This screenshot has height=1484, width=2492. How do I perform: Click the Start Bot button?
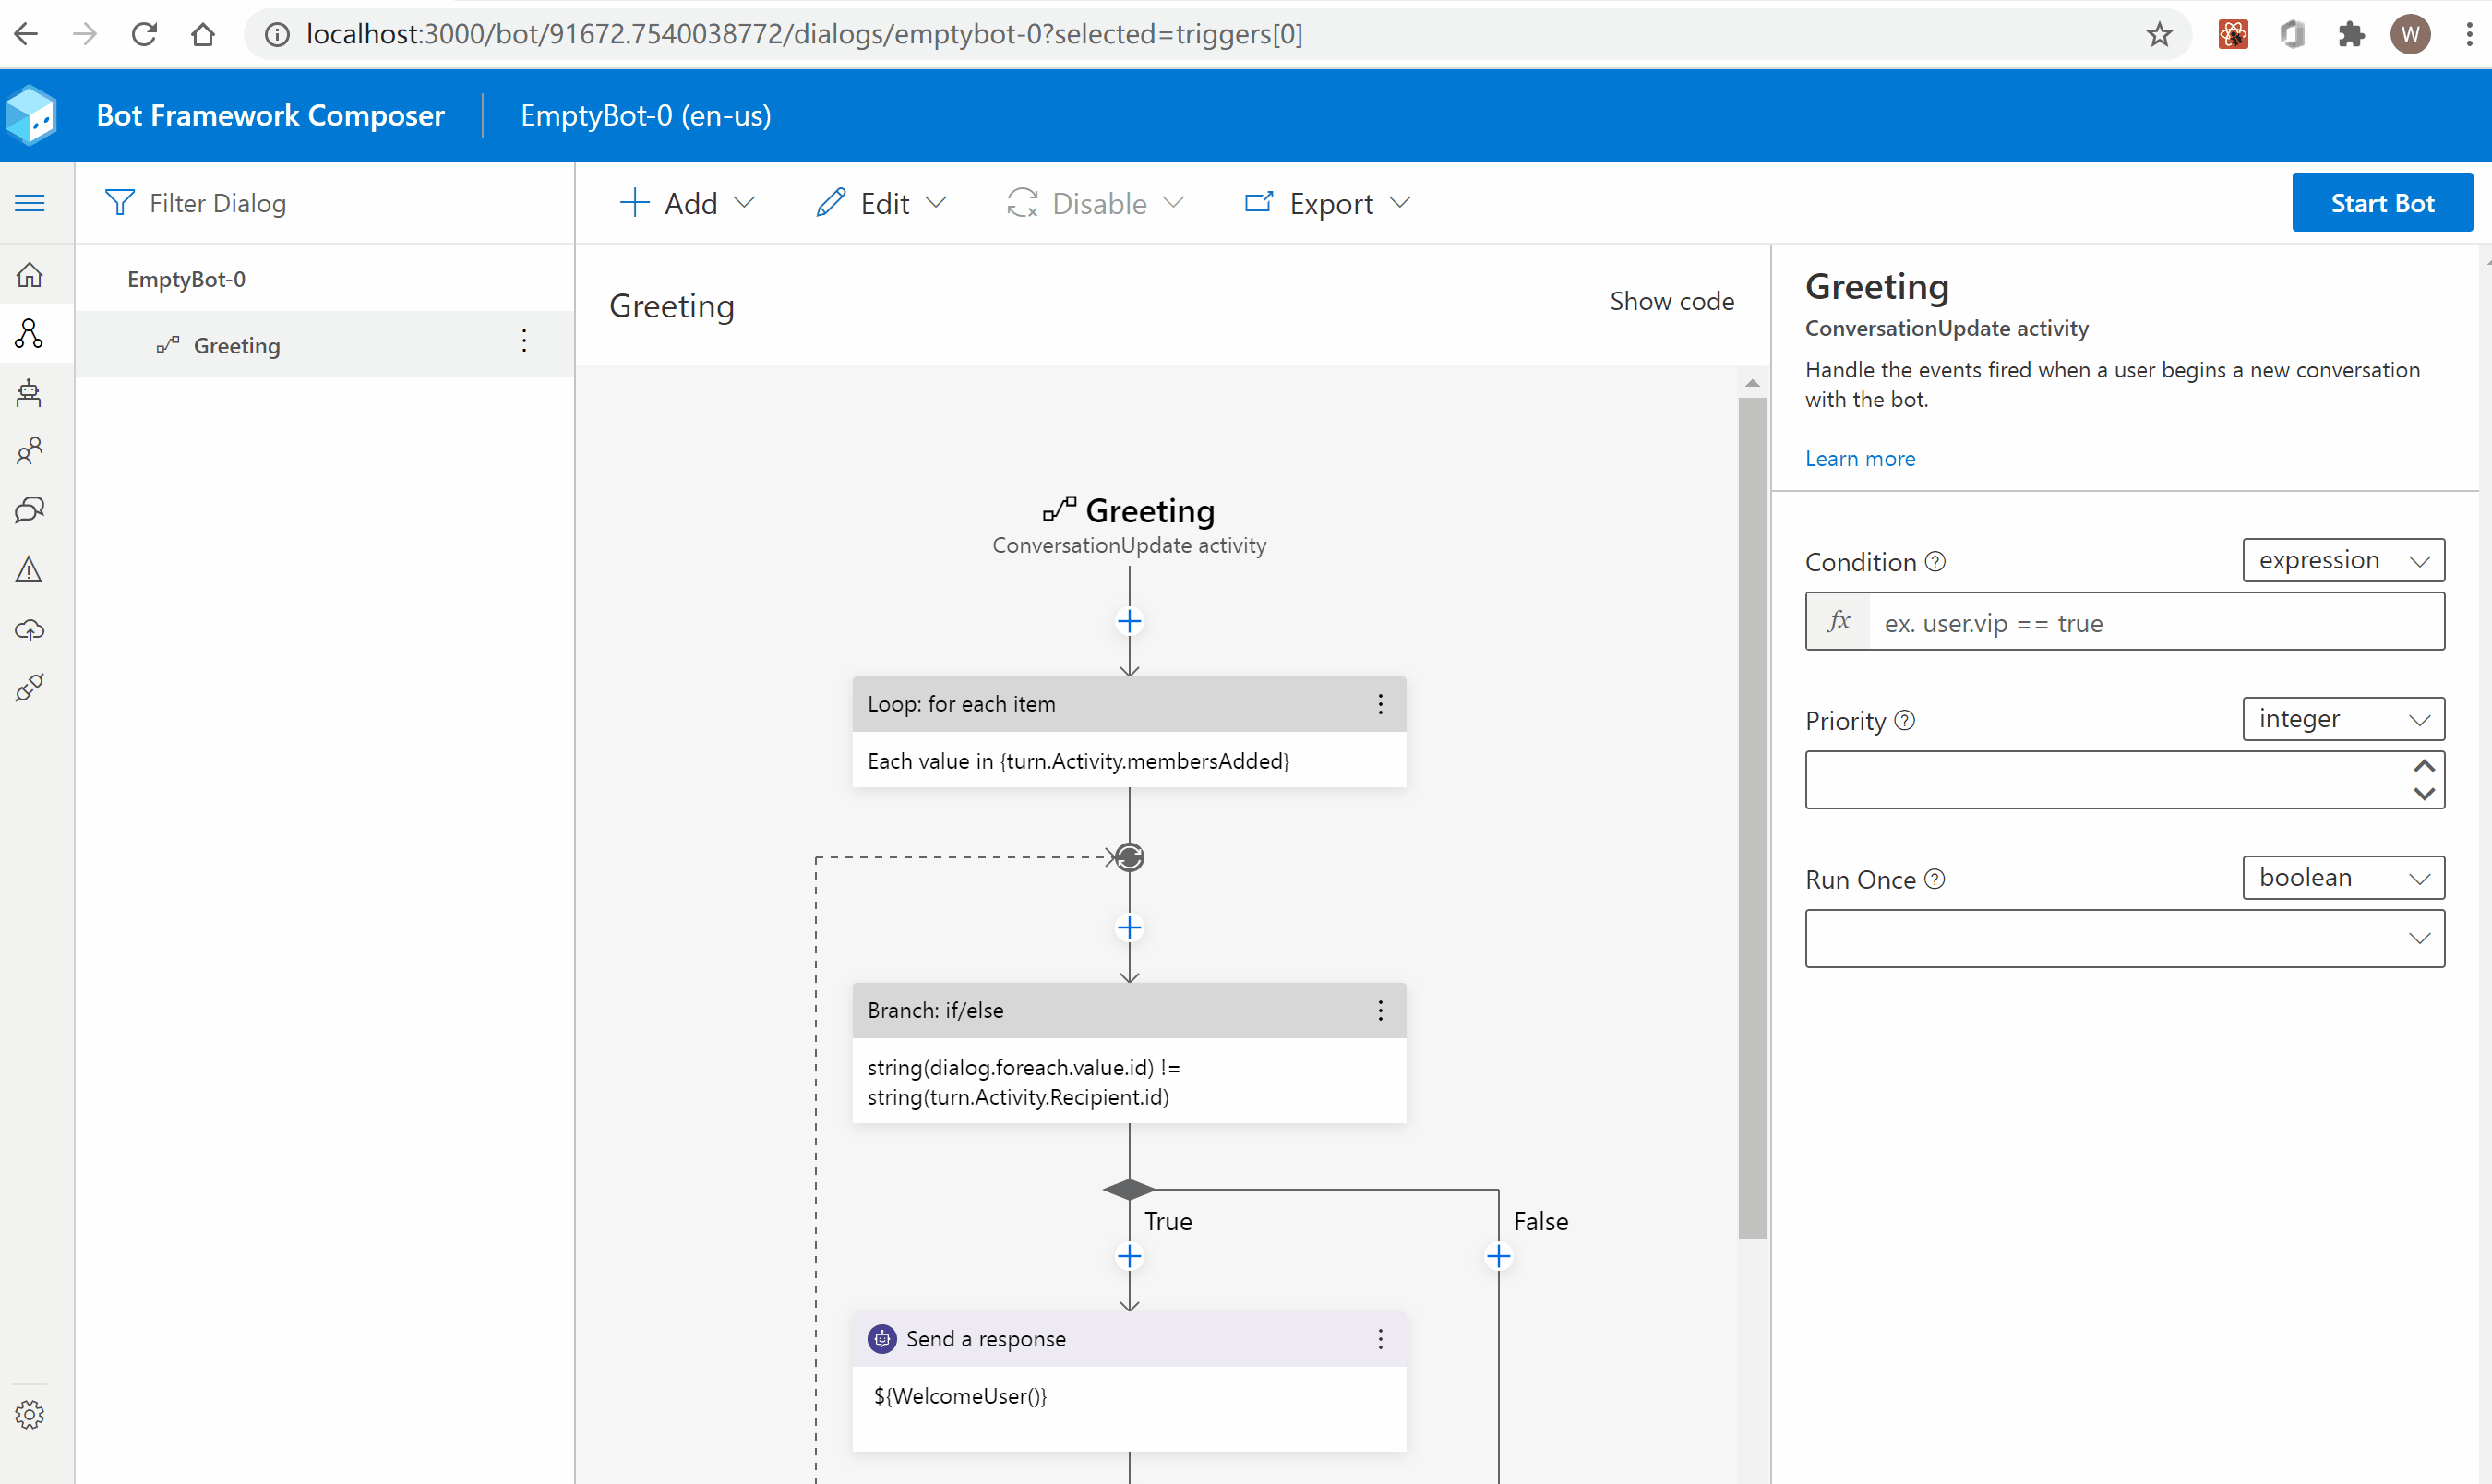[2381, 203]
